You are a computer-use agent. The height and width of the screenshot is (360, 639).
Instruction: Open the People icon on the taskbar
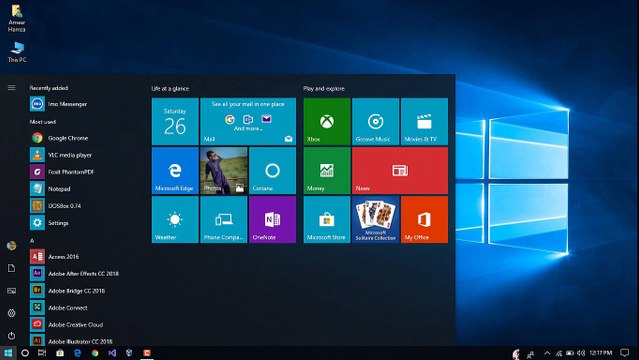[x=531, y=354]
